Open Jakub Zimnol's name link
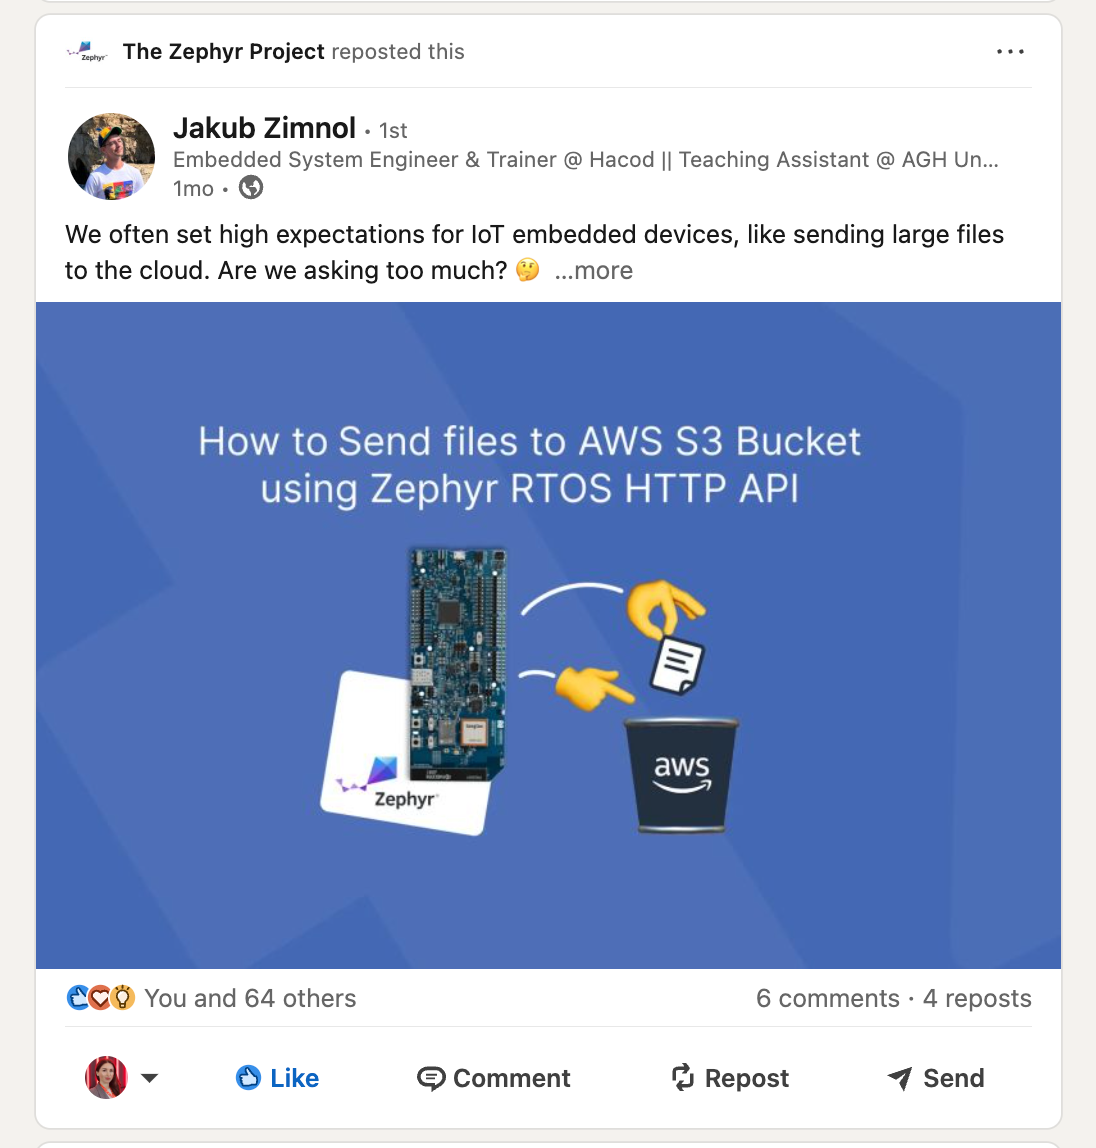The width and height of the screenshot is (1096, 1148). pos(264,128)
